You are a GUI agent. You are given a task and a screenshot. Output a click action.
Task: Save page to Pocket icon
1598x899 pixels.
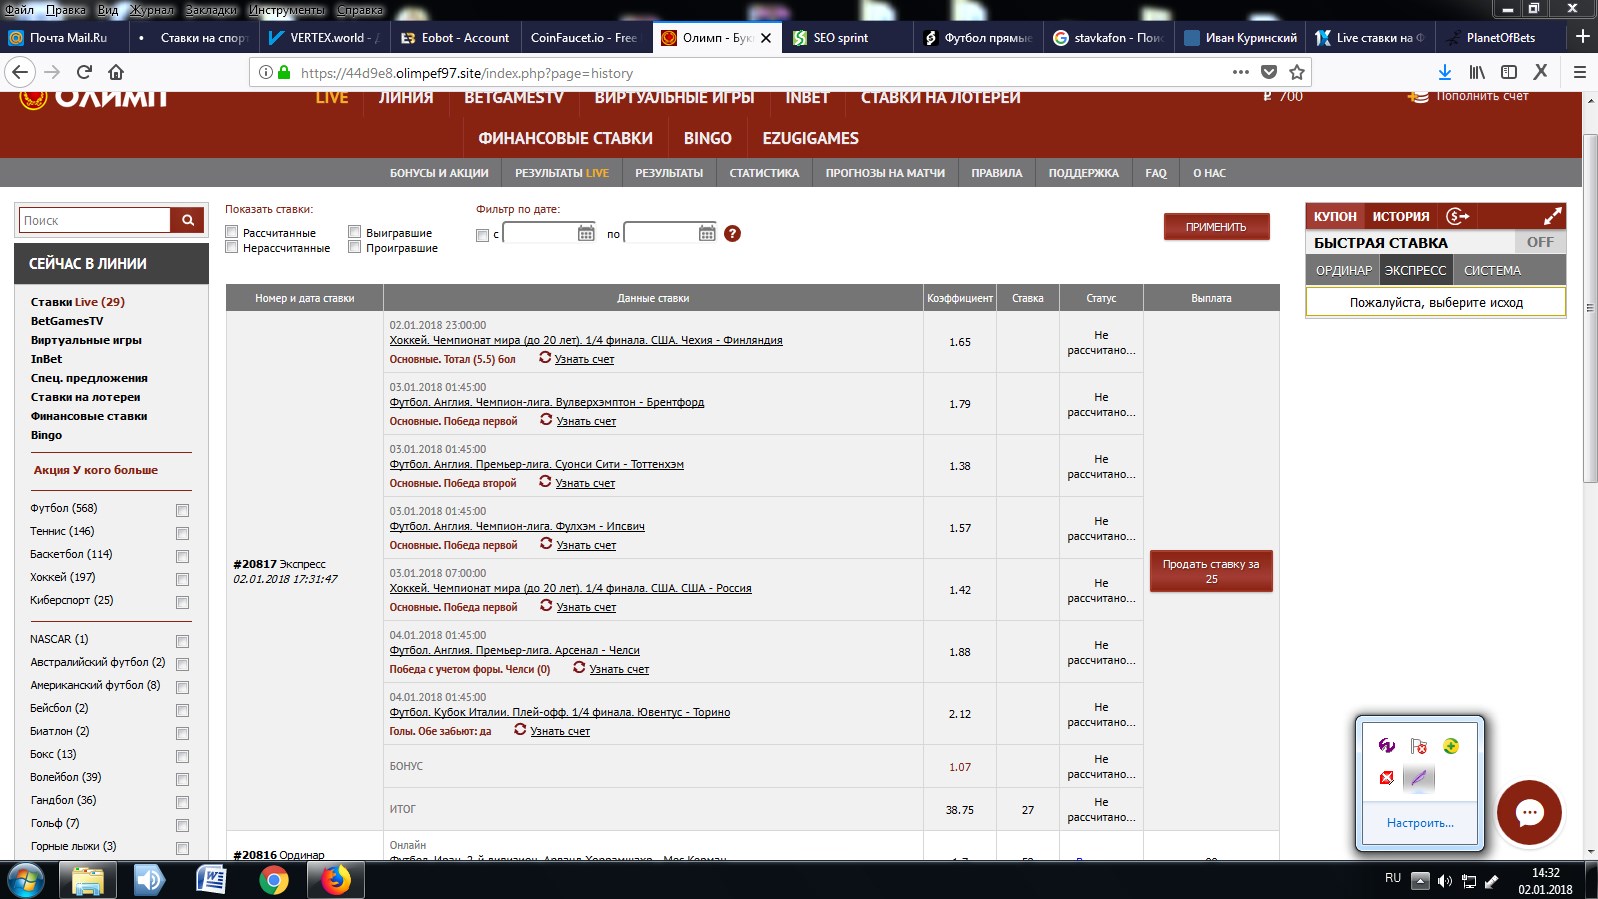1269,72
